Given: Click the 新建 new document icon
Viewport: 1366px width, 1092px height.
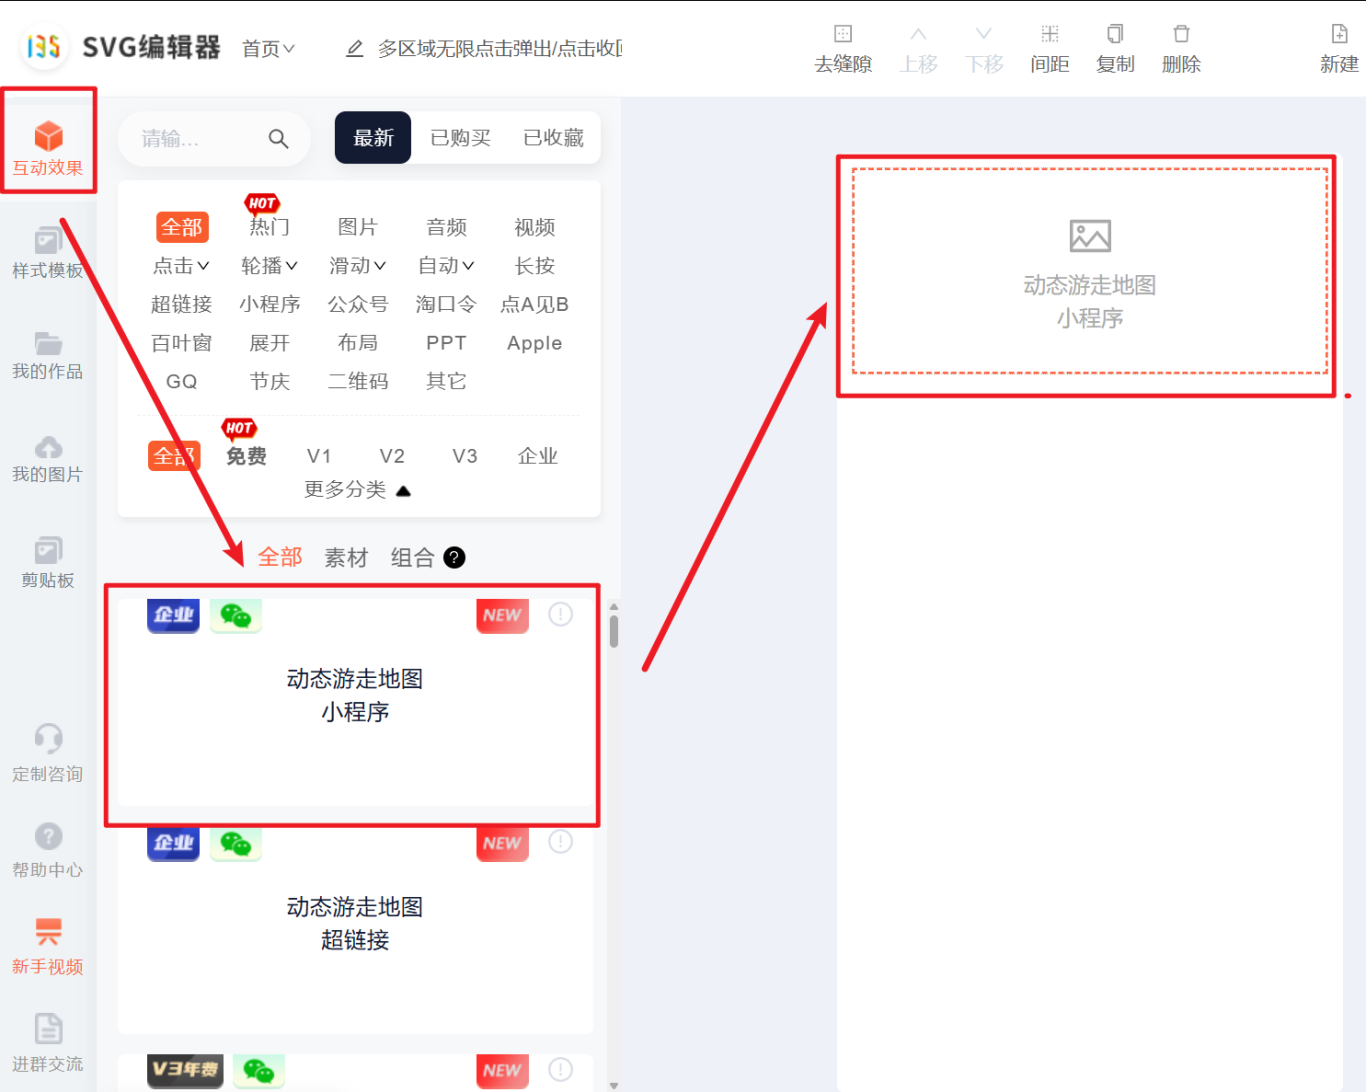Looking at the screenshot, I should pyautogui.click(x=1339, y=34).
